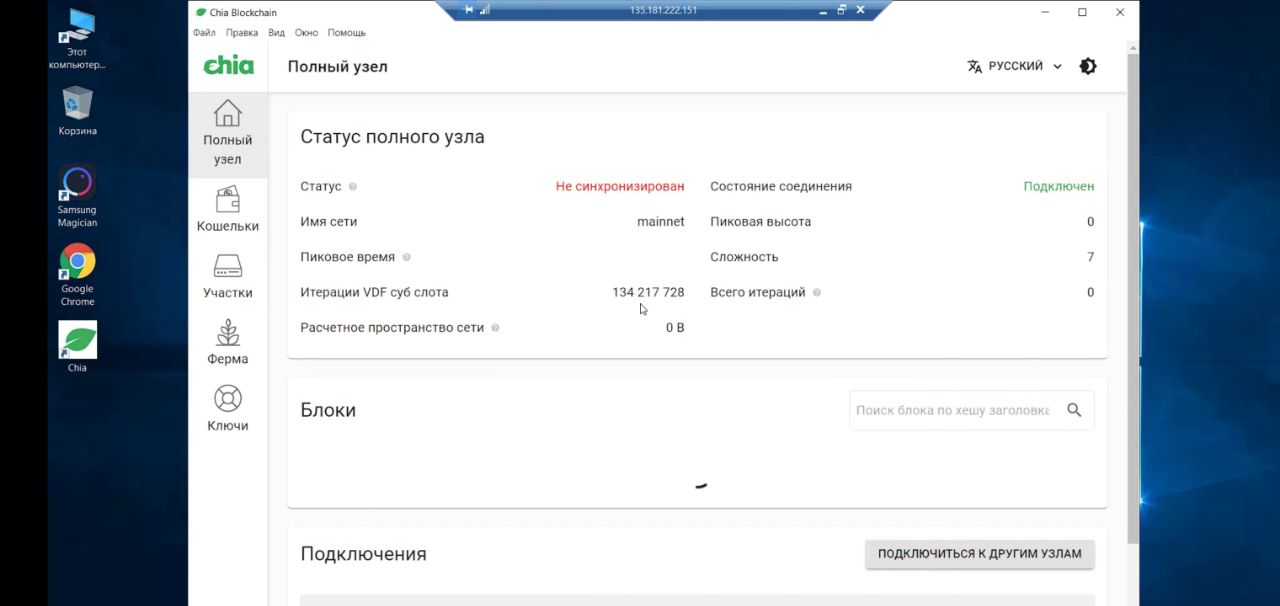Open the Full Node (Полный узел) sidebar section
Viewport: 1280px width, 606px height.
[x=227, y=134]
